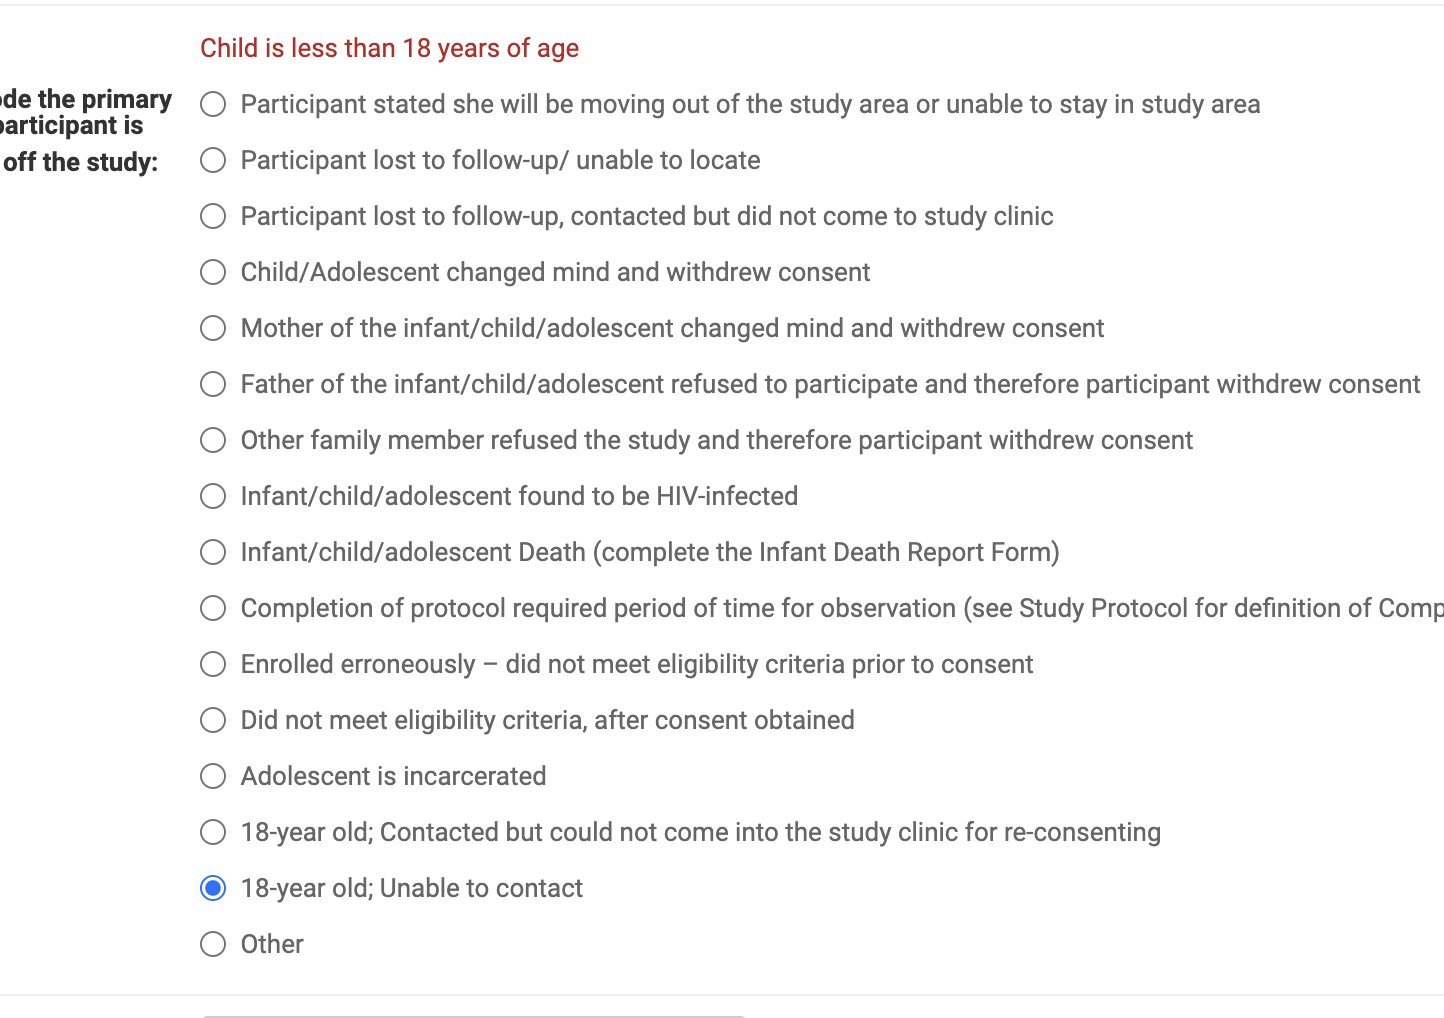
Task: Click selected '18-year old; Unable to contact' radio
Action: point(213,888)
